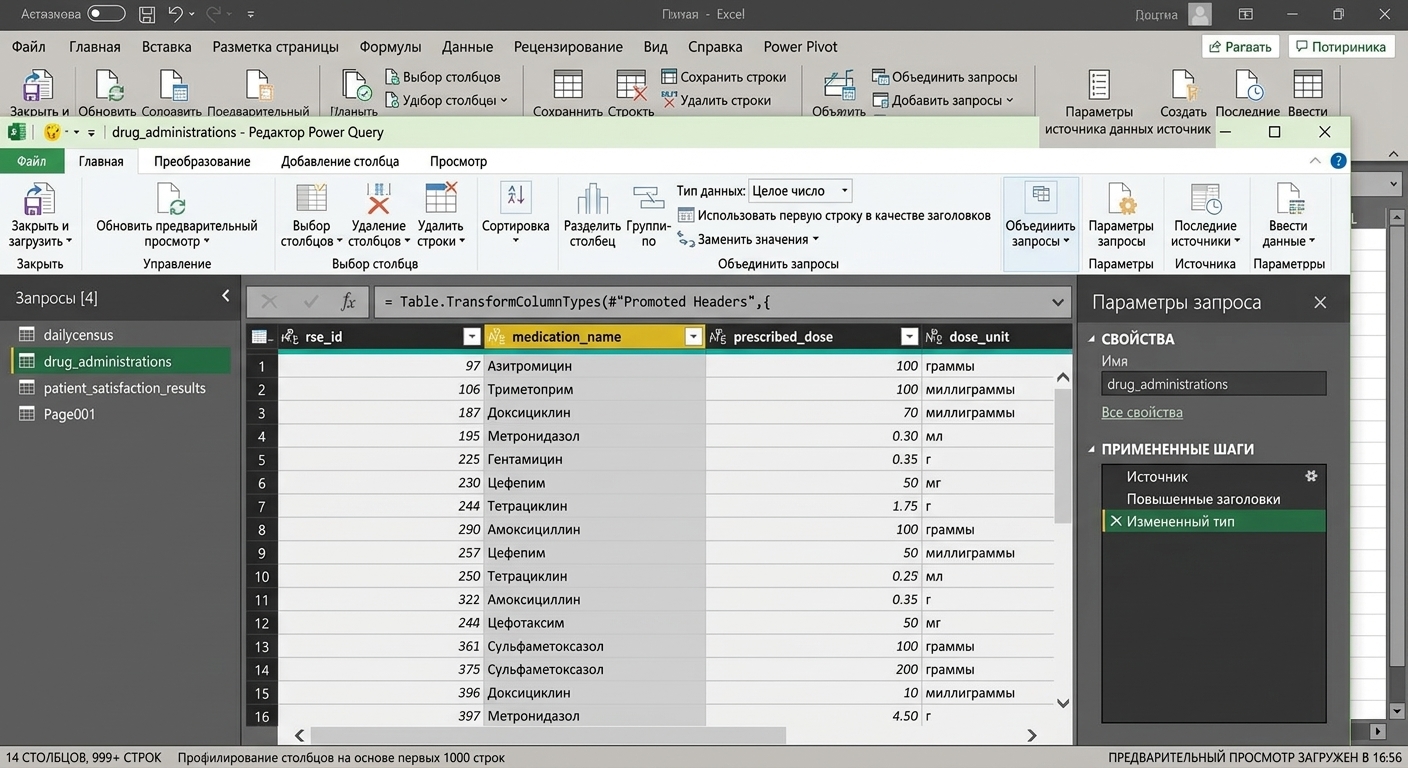Click the Сортировка icon
Viewport: 1408px width, 768px height.
(x=515, y=195)
